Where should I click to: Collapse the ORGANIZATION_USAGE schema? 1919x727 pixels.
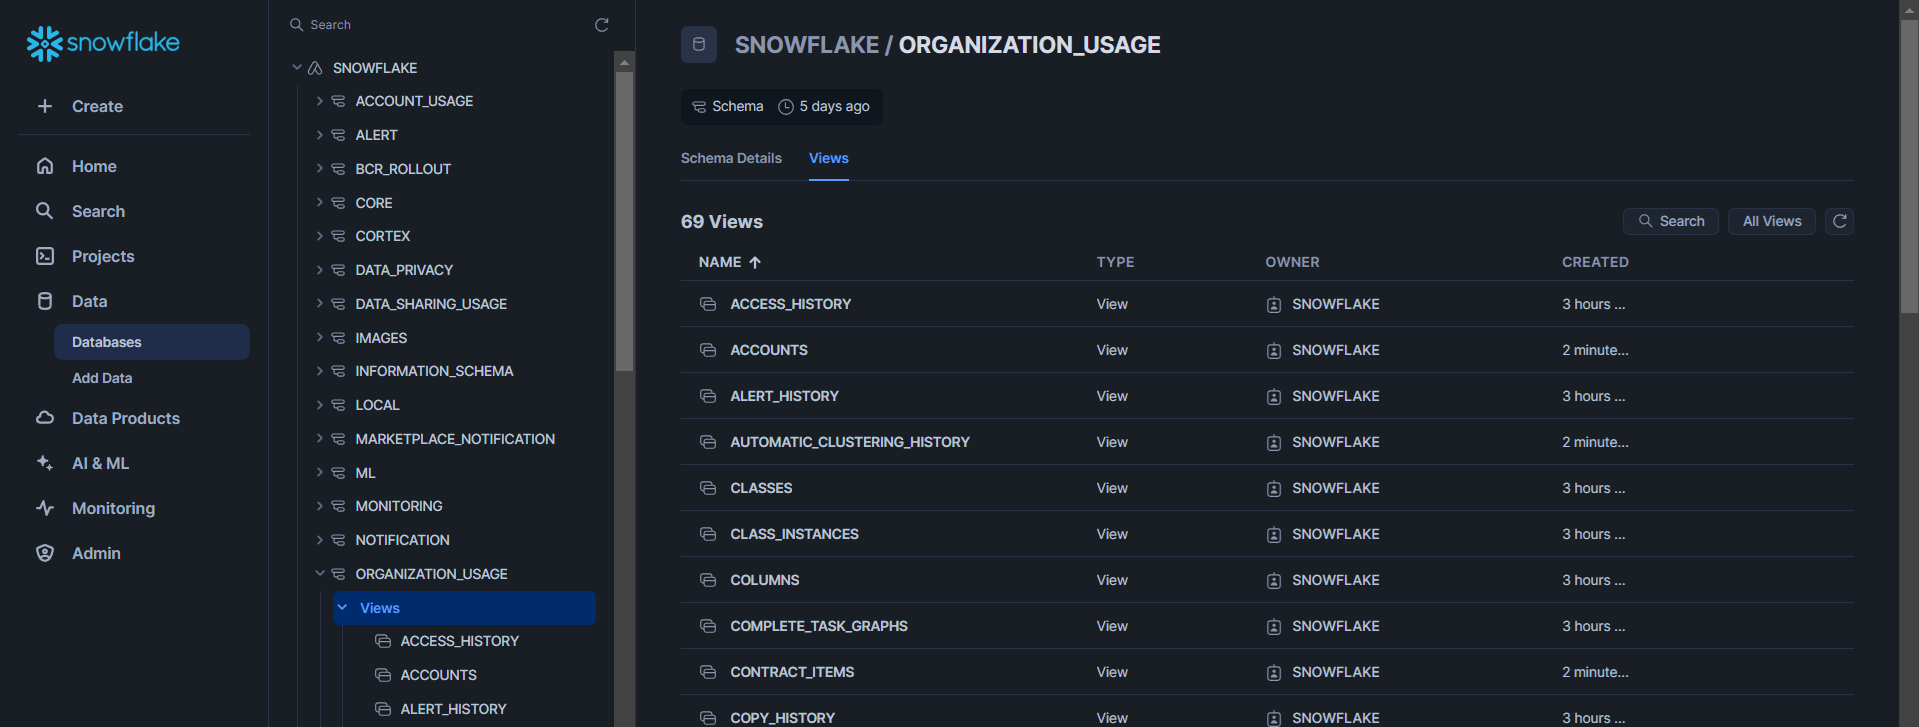tap(319, 574)
